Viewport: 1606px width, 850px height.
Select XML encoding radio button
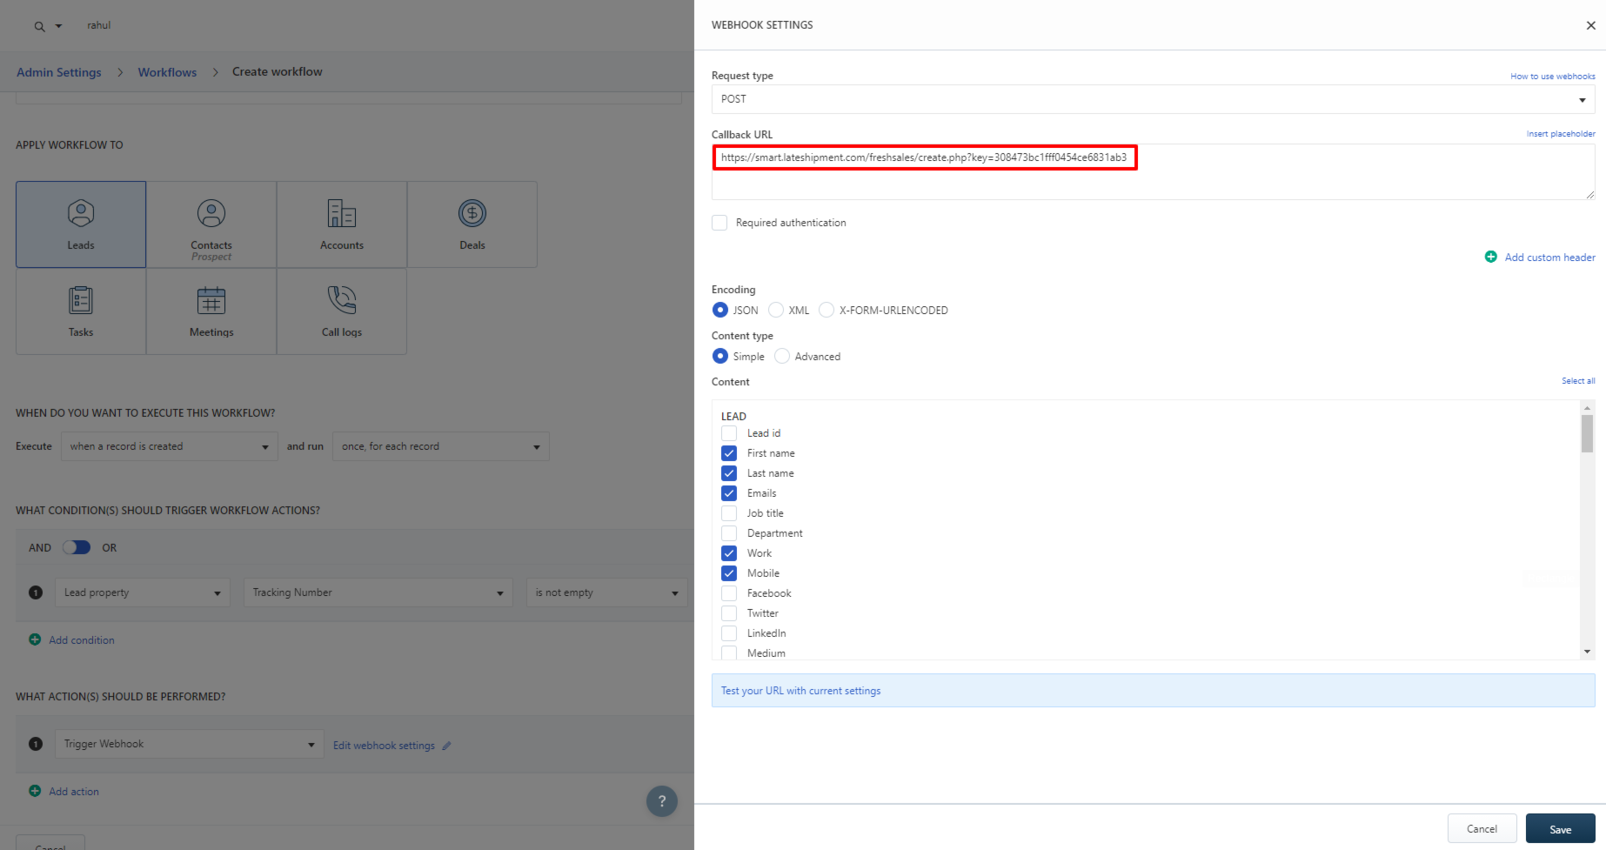[776, 310]
